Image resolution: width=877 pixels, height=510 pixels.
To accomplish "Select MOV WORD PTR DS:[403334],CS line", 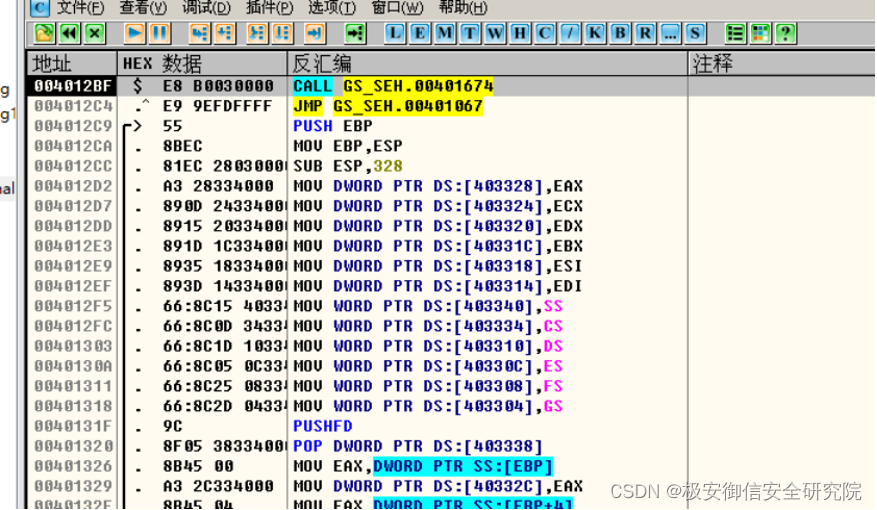I will (428, 327).
